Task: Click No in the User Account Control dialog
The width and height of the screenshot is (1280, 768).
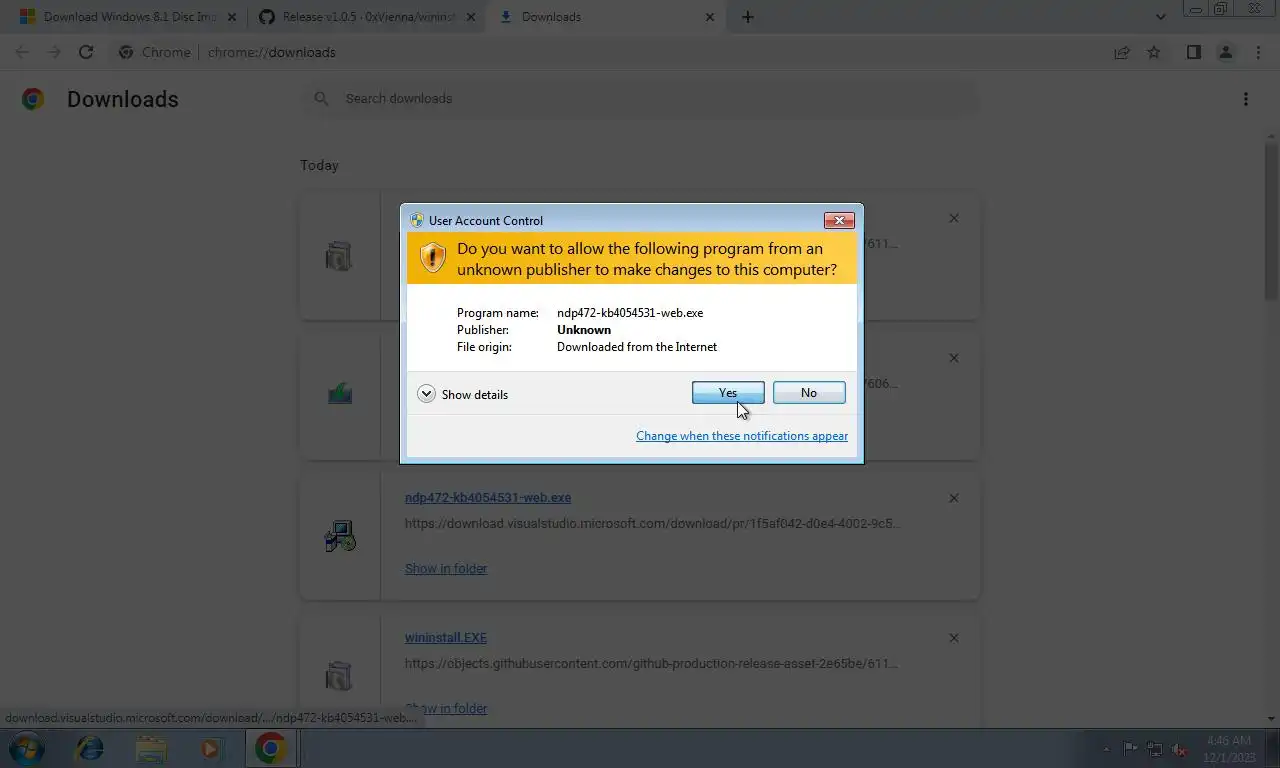Action: (809, 393)
